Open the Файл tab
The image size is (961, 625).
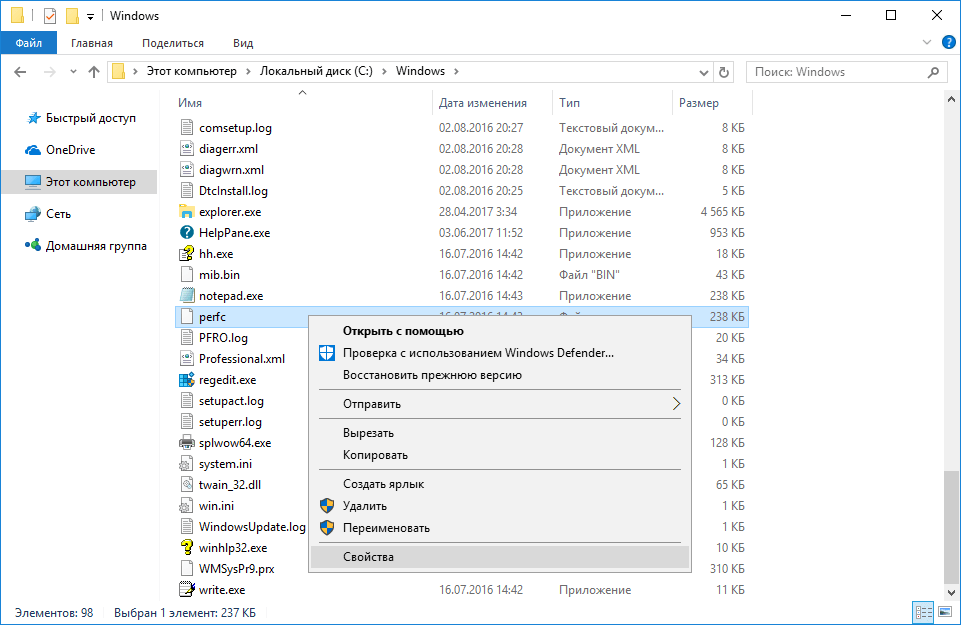click(29, 43)
